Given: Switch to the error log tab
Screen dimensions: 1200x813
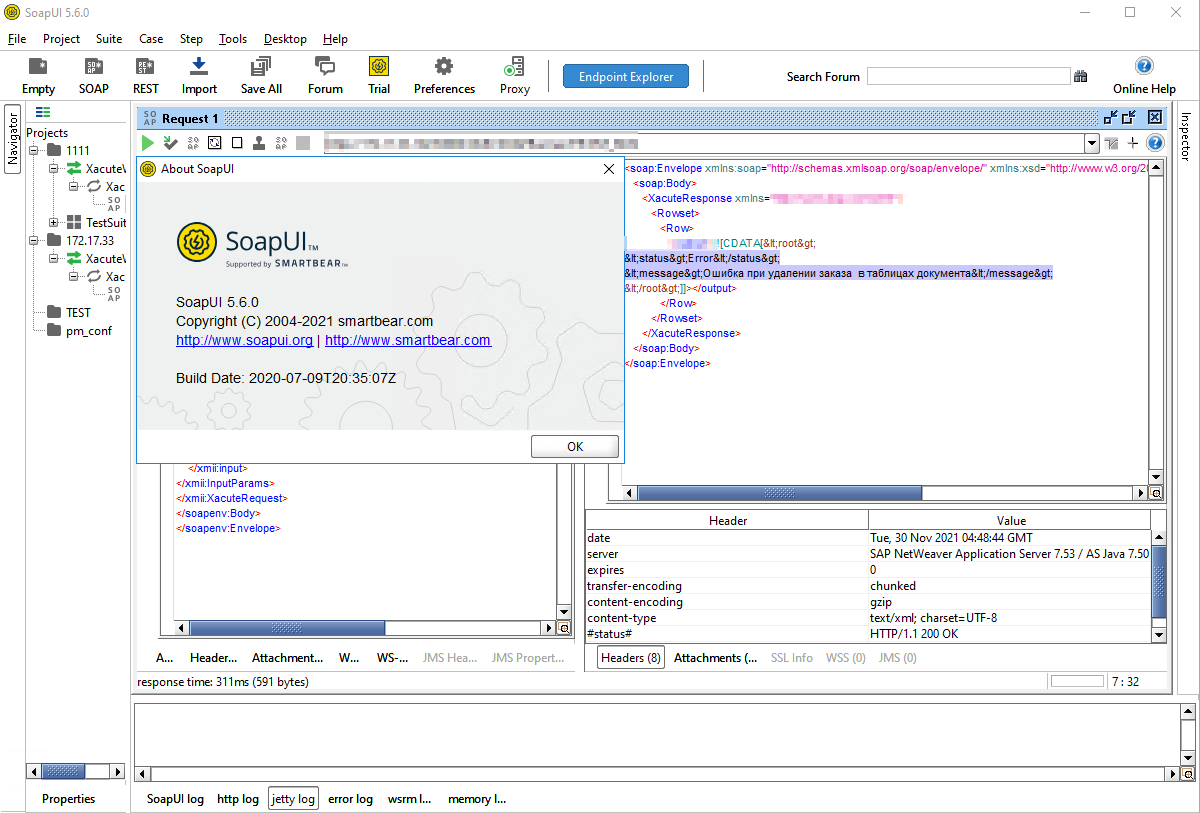Looking at the screenshot, I should point(350,799).
